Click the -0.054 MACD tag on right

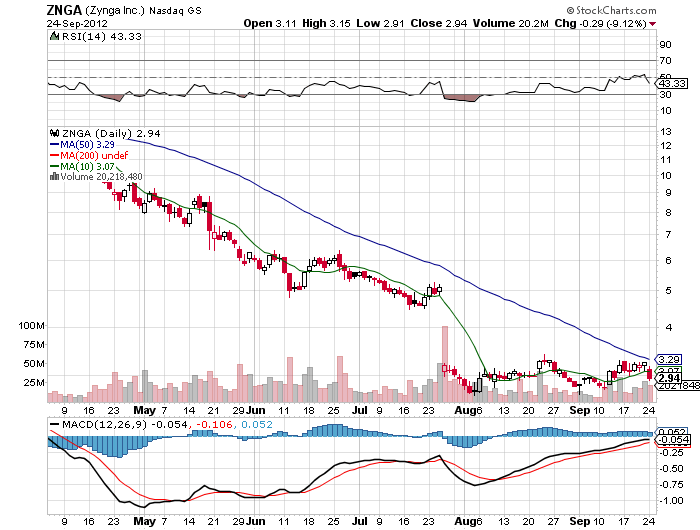click(x=672, y=440)
